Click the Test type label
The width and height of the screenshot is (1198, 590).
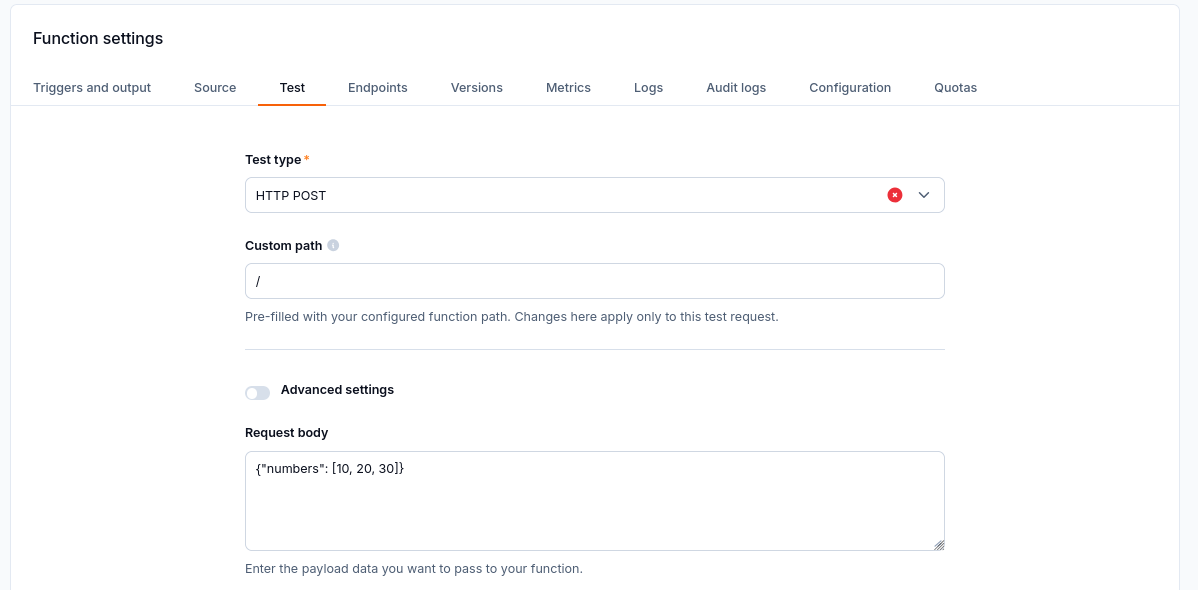(273, 160)
